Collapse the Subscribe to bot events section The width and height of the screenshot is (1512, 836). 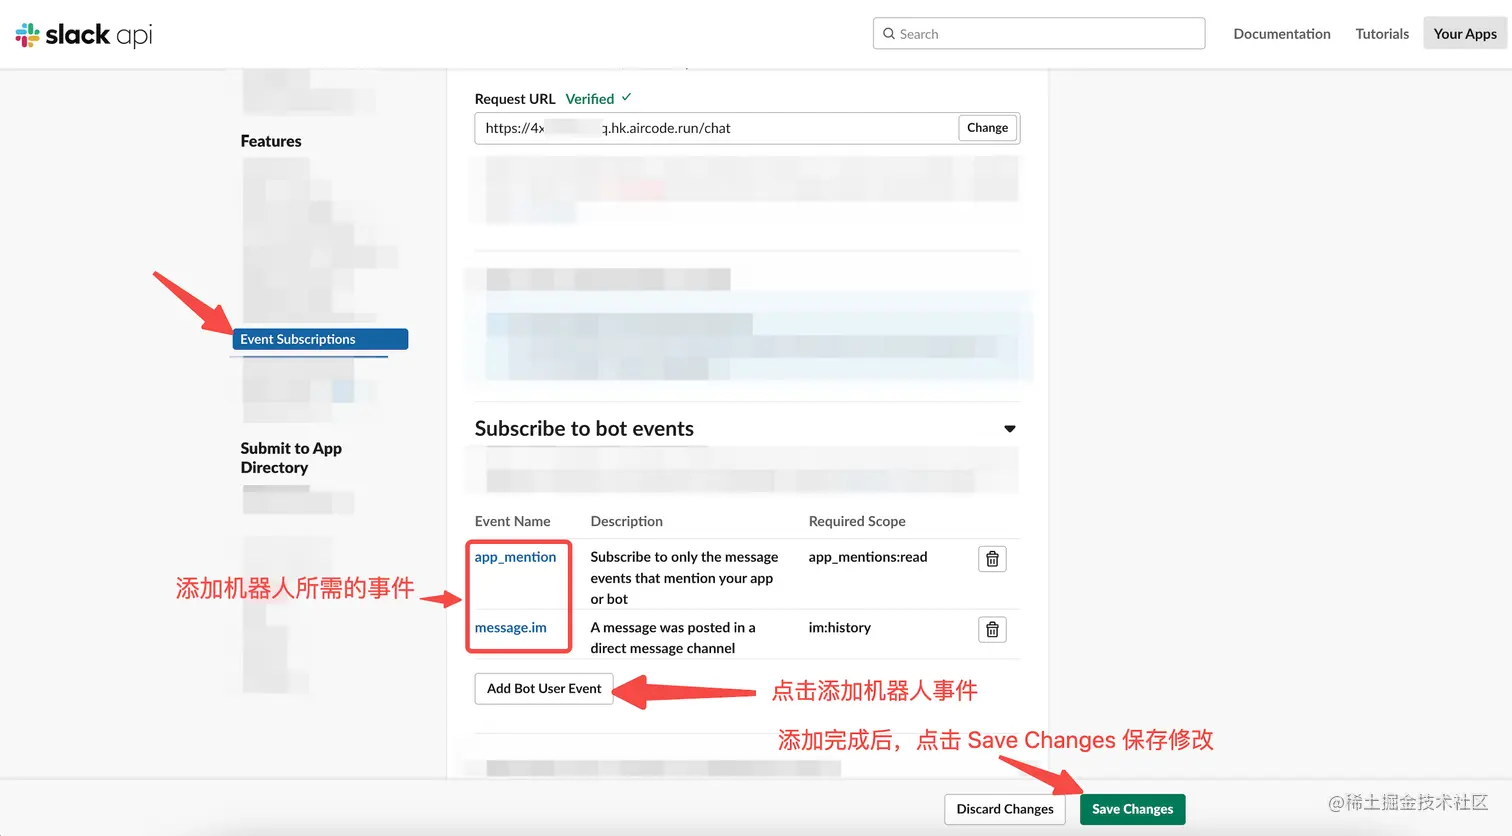point(1010,429)
